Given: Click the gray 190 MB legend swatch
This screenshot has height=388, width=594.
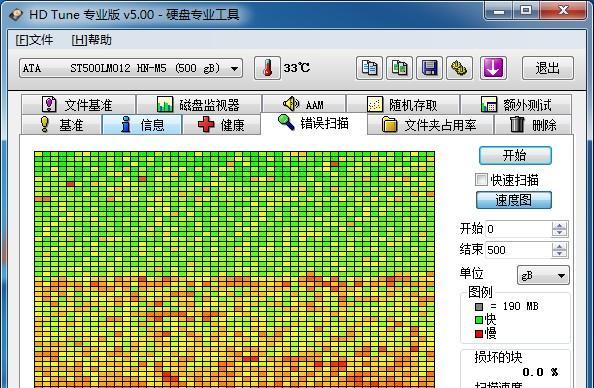Looking at the screenshot, I should click(x=479, y=307).
